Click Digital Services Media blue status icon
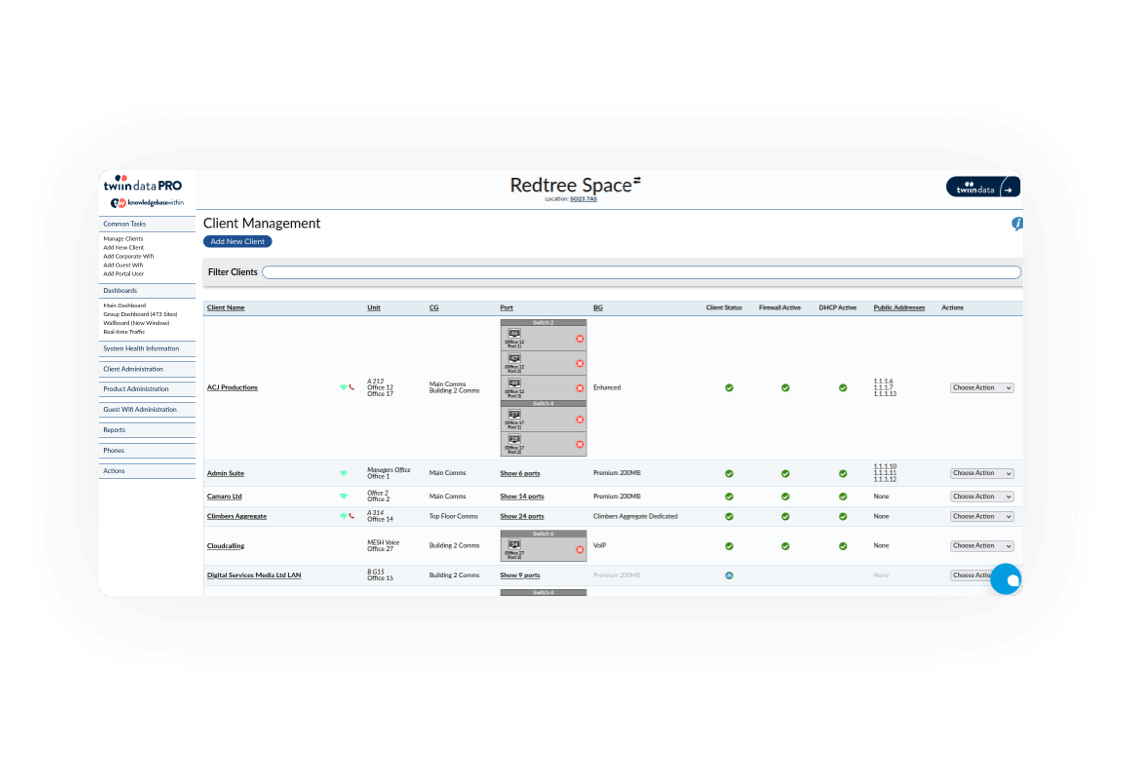The width and height of the screenshot is (1122, 767). coord(729,575)
